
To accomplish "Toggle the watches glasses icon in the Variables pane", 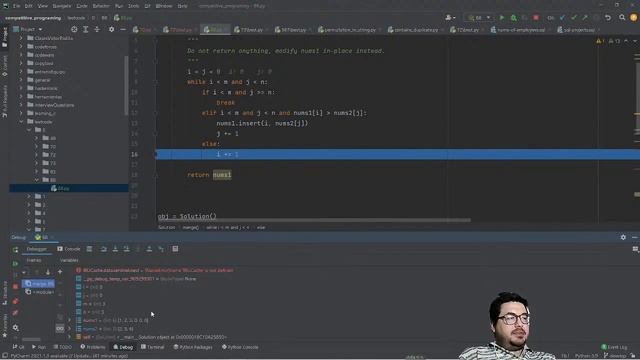I will pyautogui.click(x=60, y=329).
